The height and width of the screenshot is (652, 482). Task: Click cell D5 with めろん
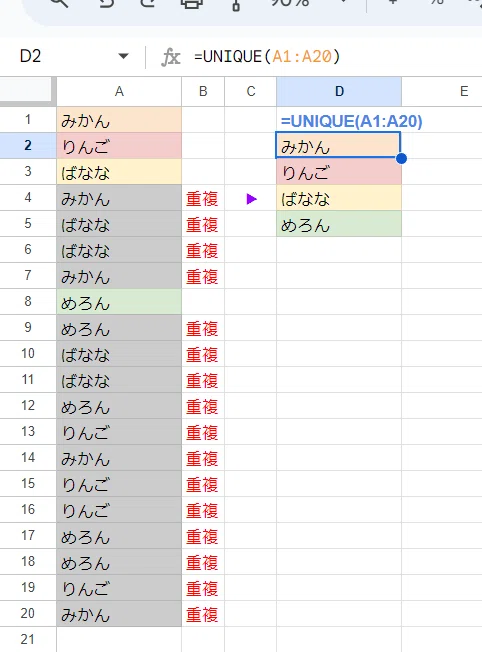339,223
